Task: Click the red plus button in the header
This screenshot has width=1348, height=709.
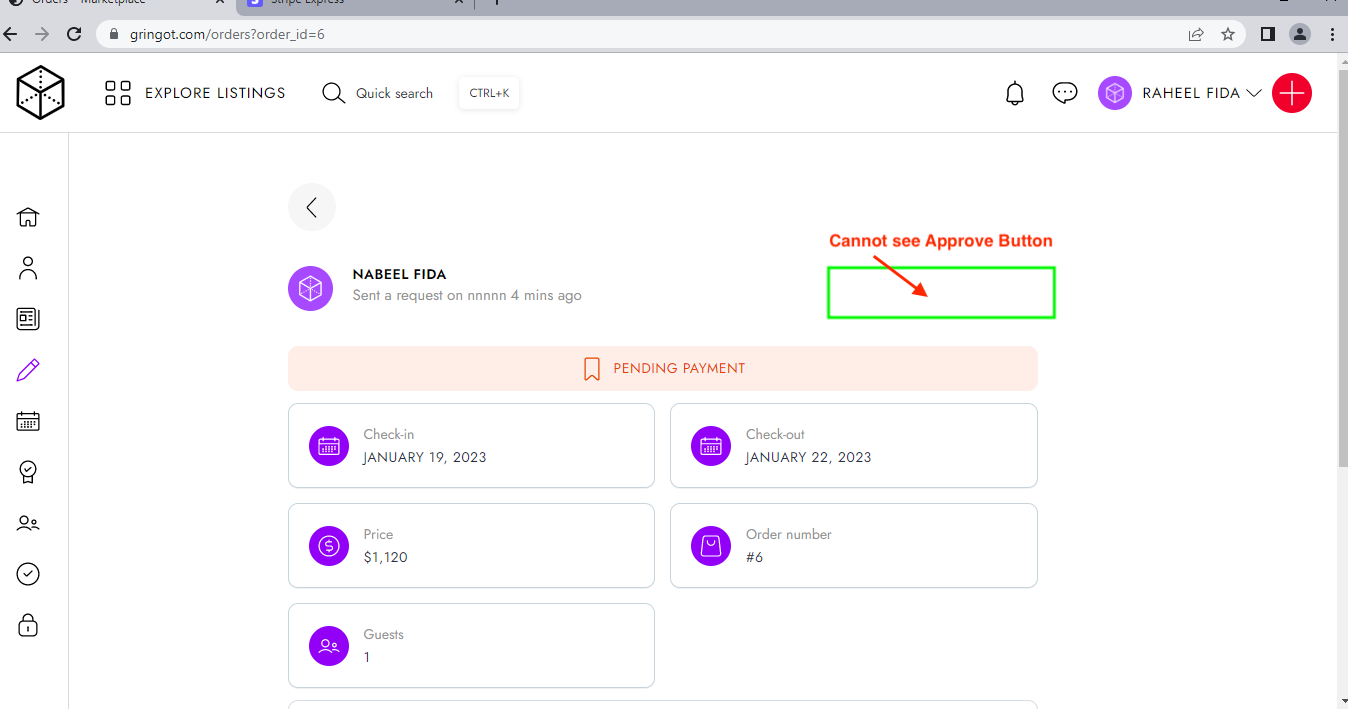Action: coord(1291,93)
